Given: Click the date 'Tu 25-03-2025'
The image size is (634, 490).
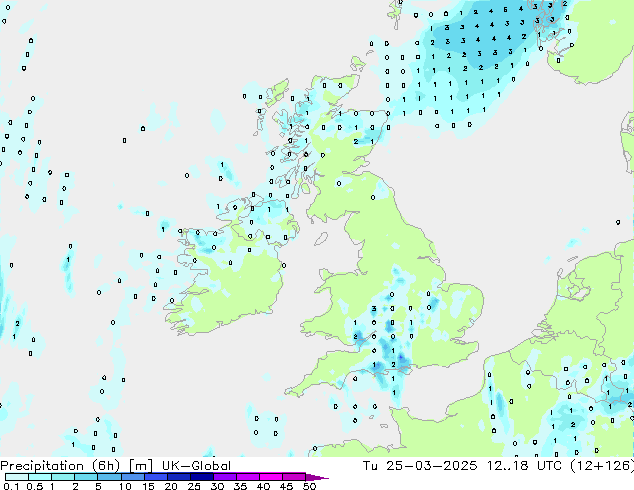Looking at the screenshot, I should [420, 466].
